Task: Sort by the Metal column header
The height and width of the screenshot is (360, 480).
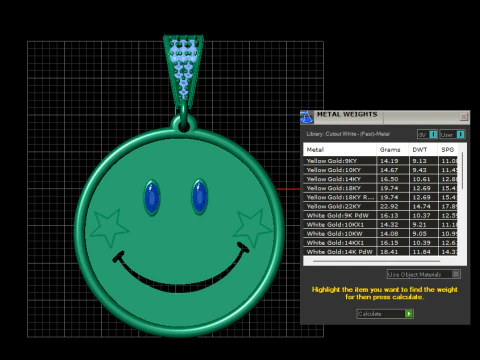Action: click(x=340, y=150)
